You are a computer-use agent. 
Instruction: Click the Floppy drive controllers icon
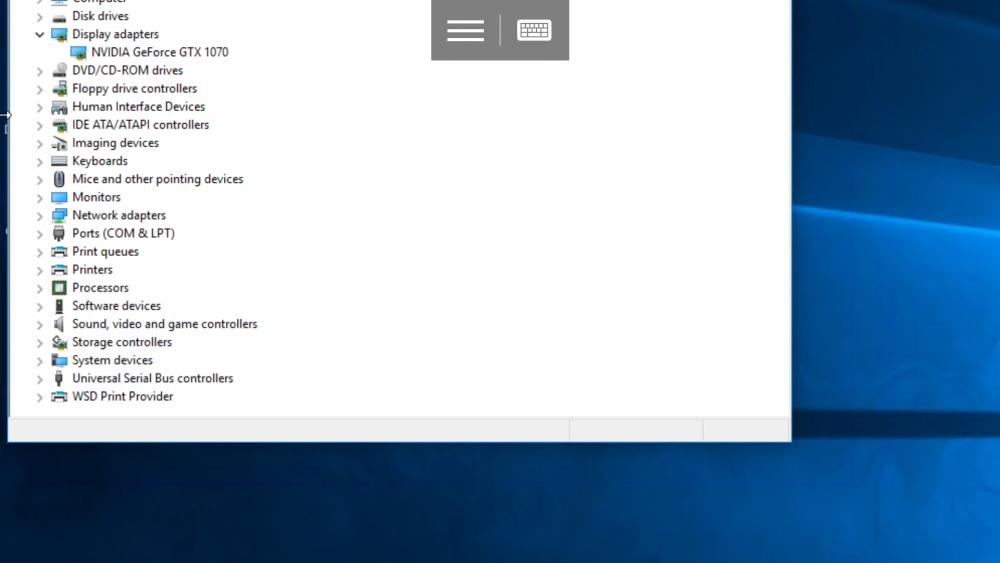[59, 89]
